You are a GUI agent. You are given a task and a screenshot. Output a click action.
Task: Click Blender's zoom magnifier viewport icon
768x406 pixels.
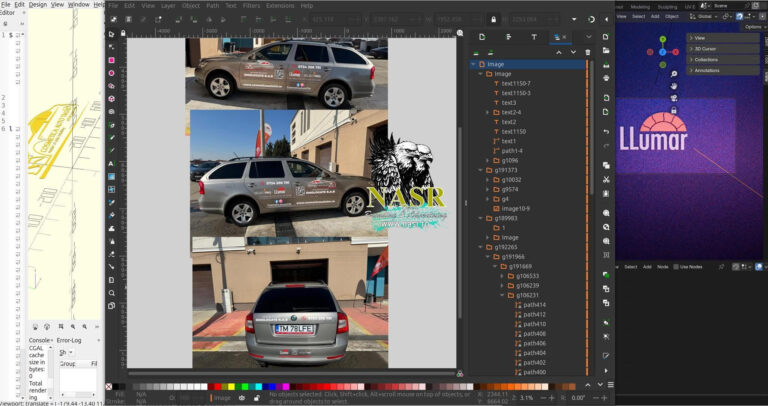click(674, 73)
